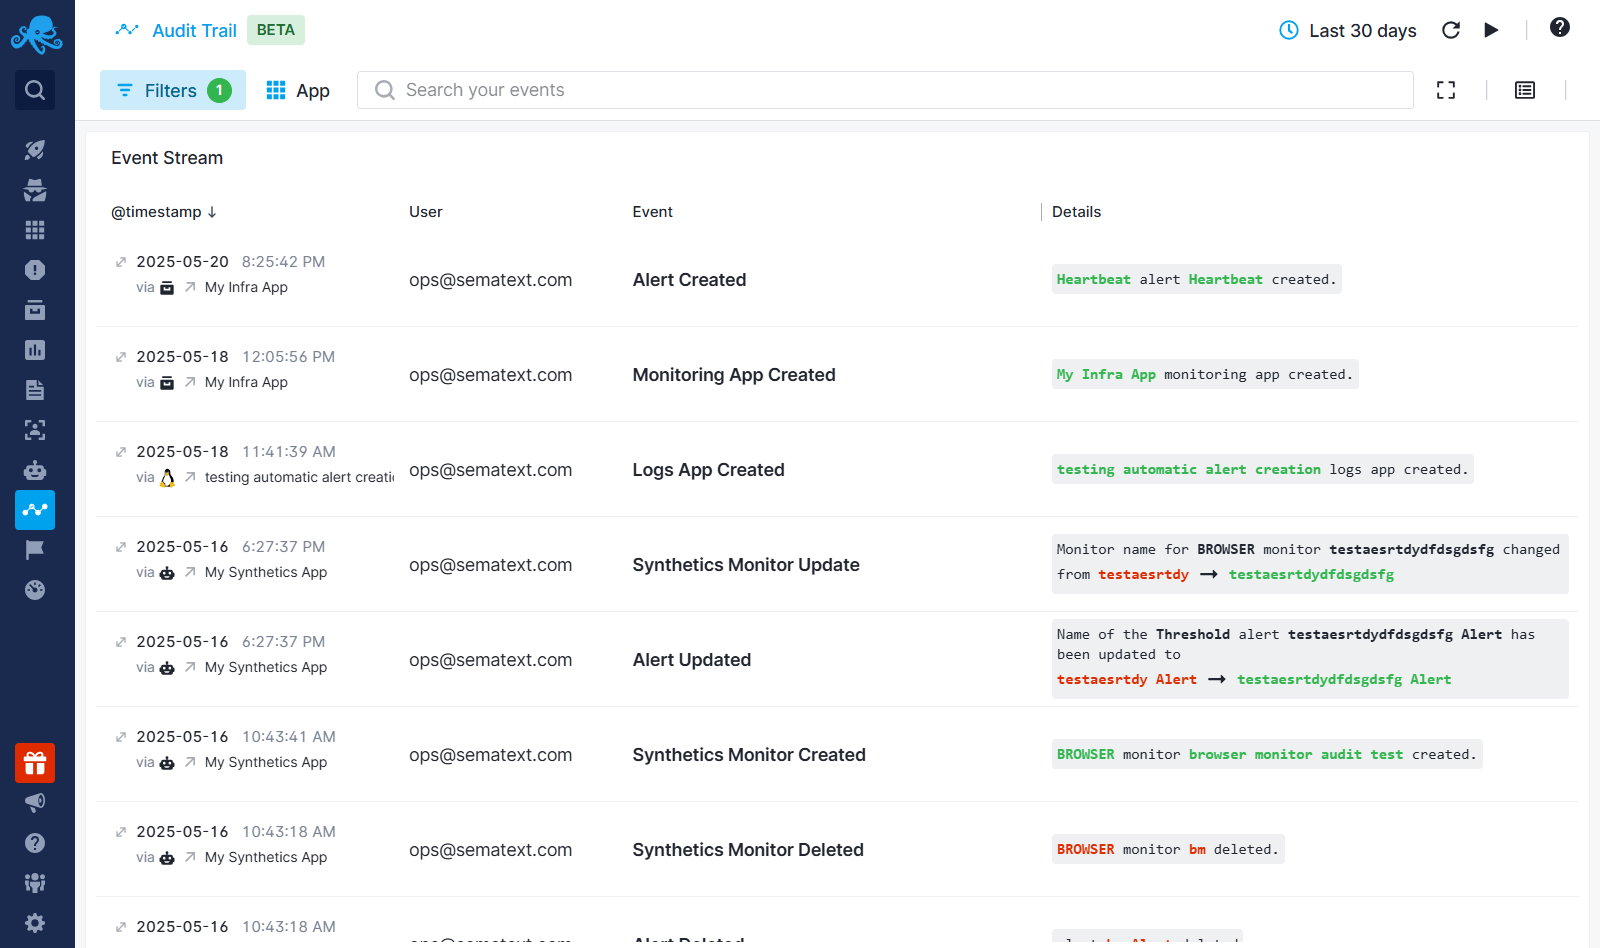Toggle fullscreen mode for the event stream
This screenshot has height=948, width=1600.
click(1446, 90)
